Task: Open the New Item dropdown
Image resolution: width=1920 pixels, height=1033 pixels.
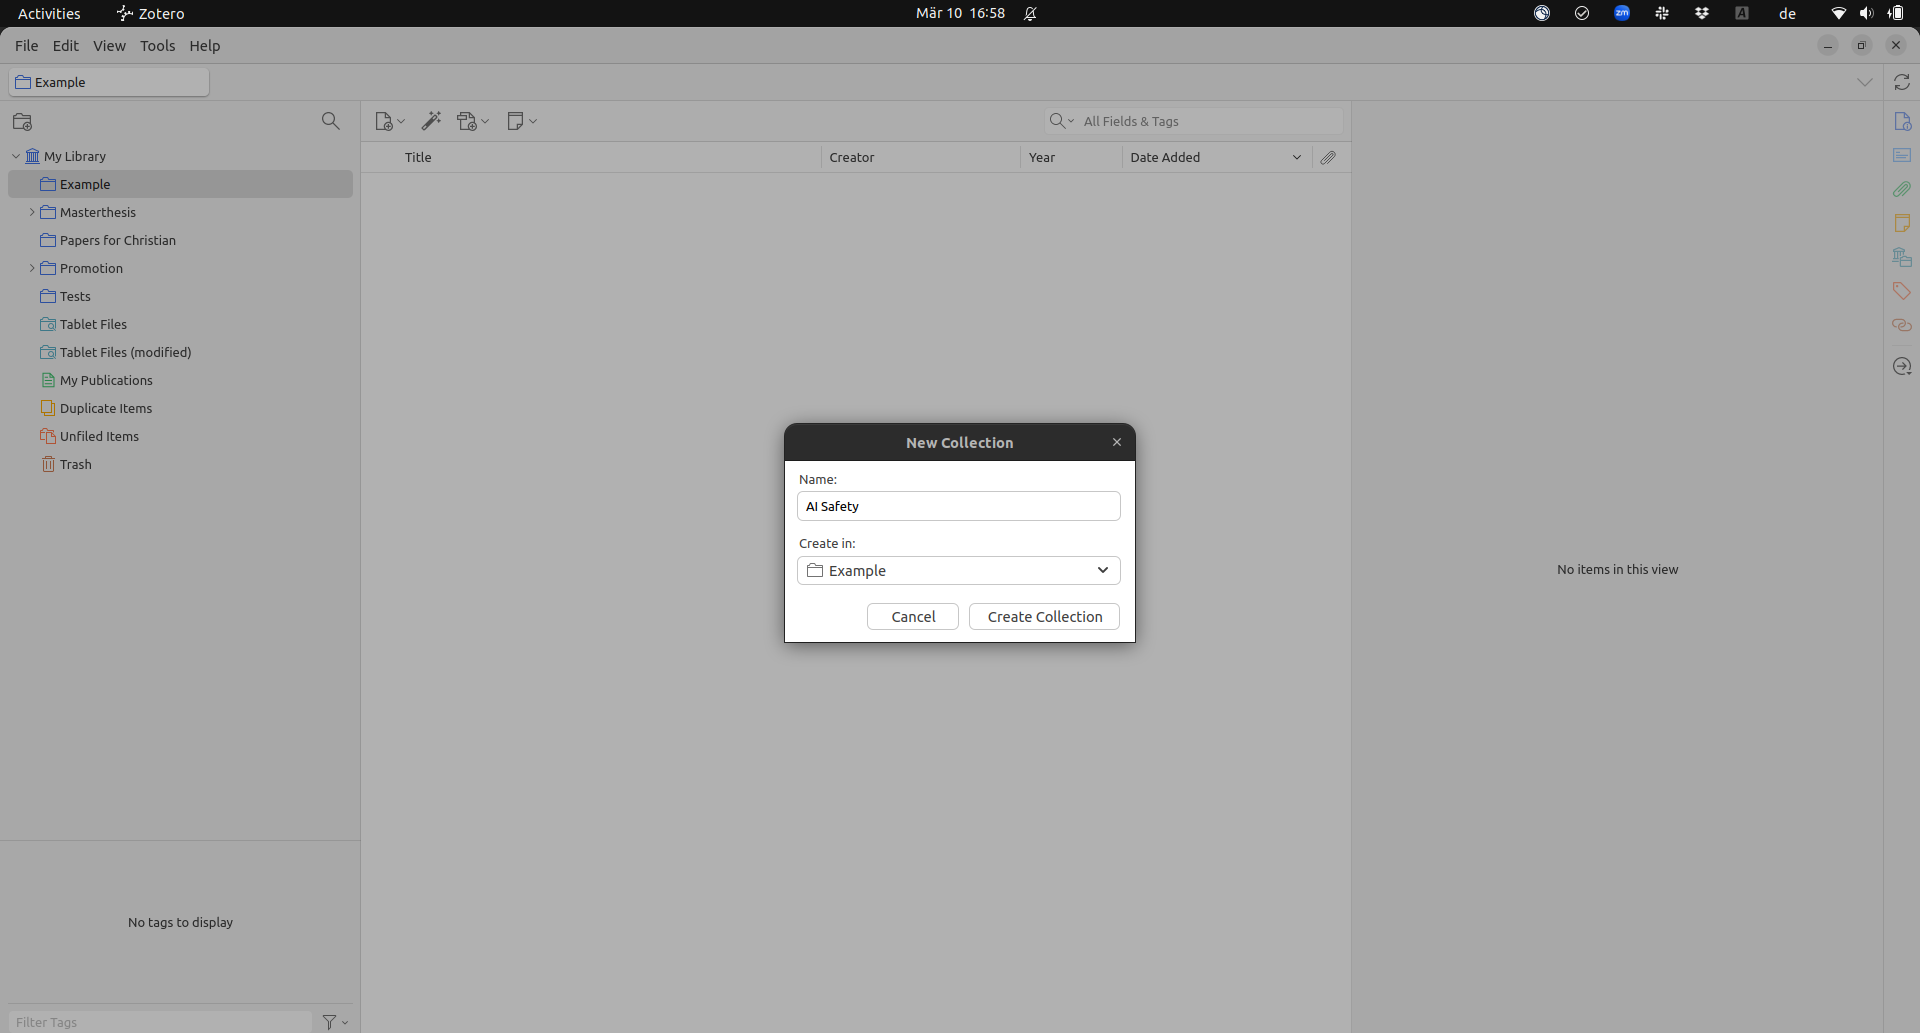Action: pyautogui.click(x=389, y=121)
